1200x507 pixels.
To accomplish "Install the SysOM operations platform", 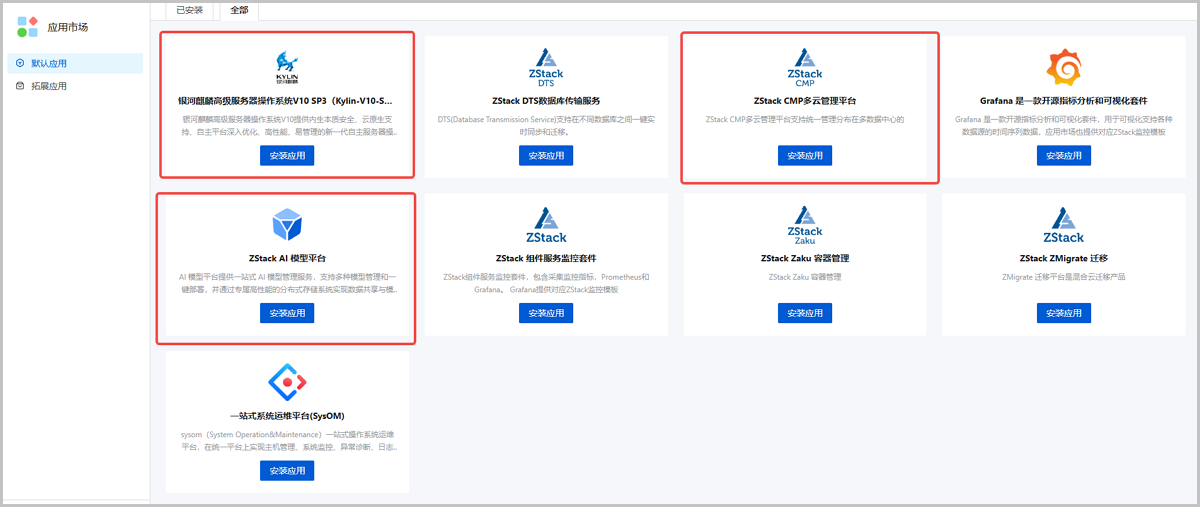I will click(x=287, y=470).
